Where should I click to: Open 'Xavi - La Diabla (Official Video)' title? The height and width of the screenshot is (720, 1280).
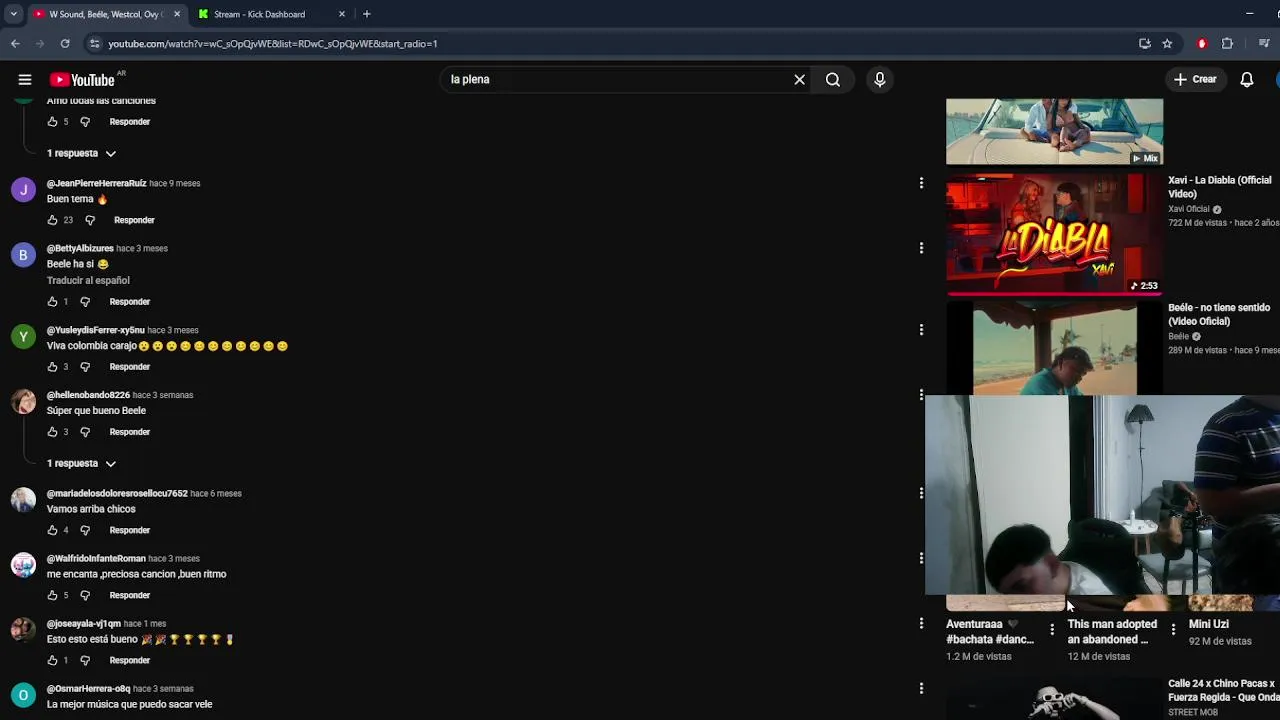(x=1219, y=187)
